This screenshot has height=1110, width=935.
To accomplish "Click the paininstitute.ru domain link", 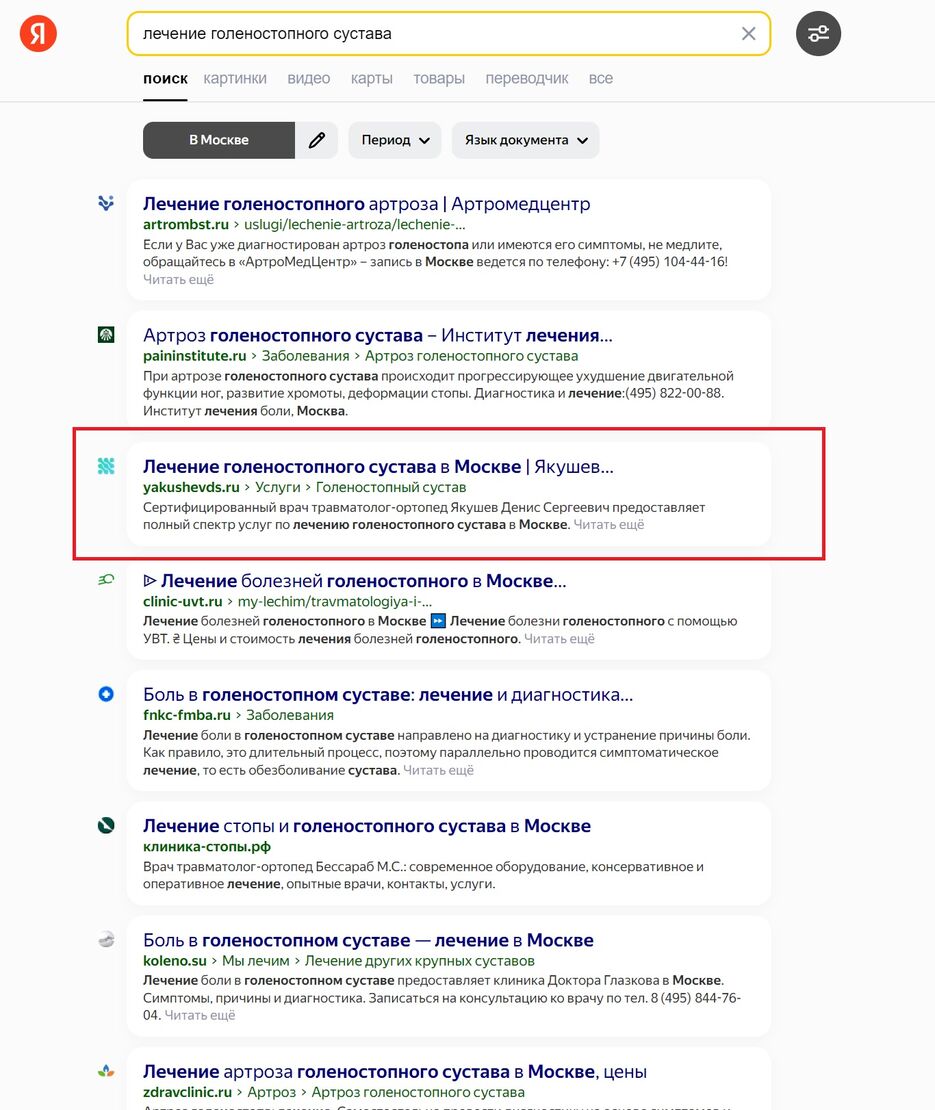I will point(195,355).
